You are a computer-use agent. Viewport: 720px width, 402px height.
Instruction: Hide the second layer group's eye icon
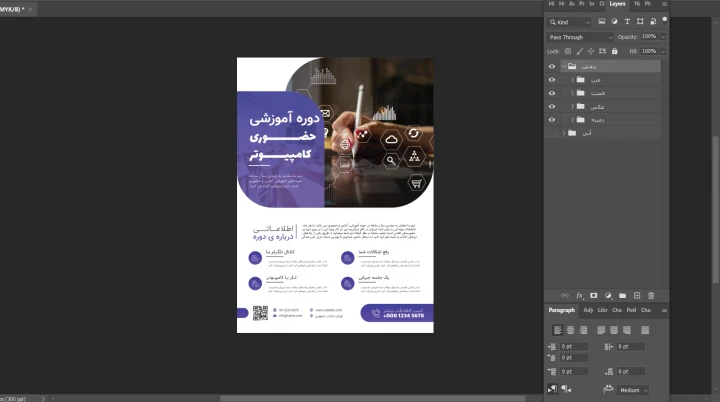551,80
